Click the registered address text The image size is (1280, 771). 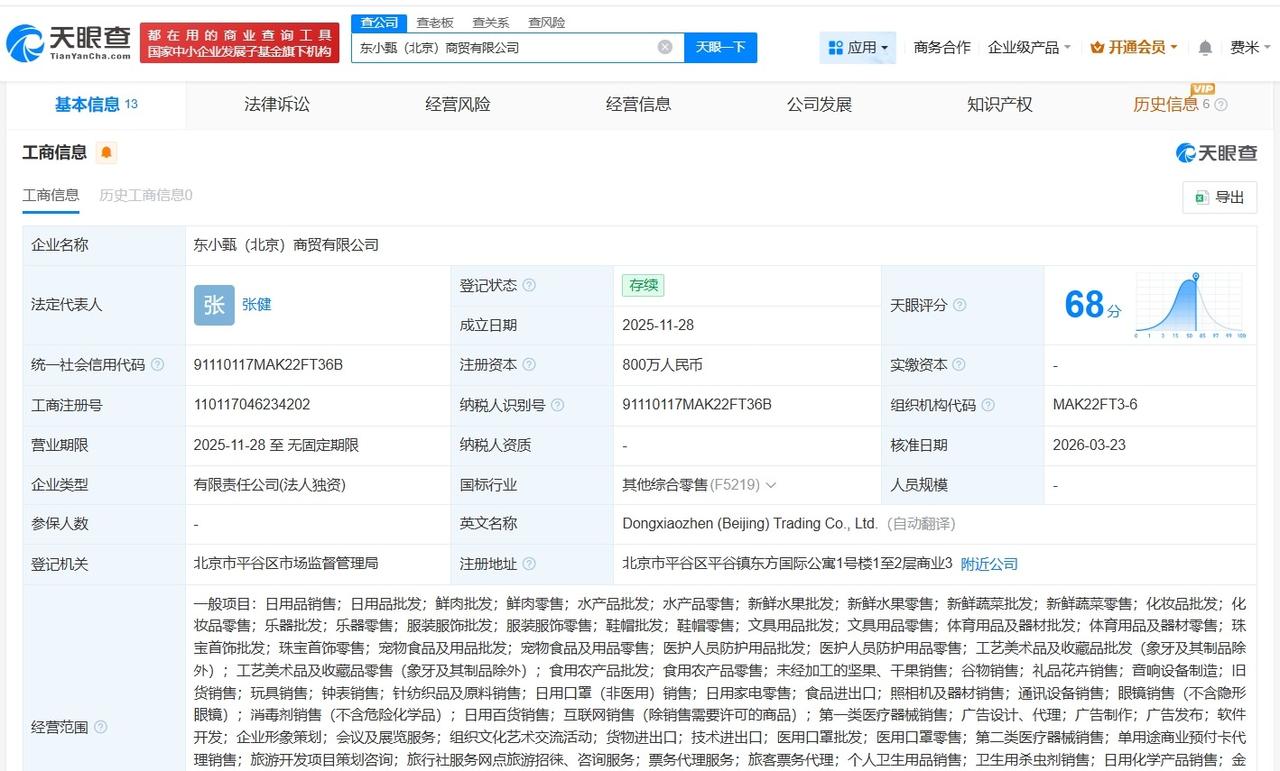(787, 564)
